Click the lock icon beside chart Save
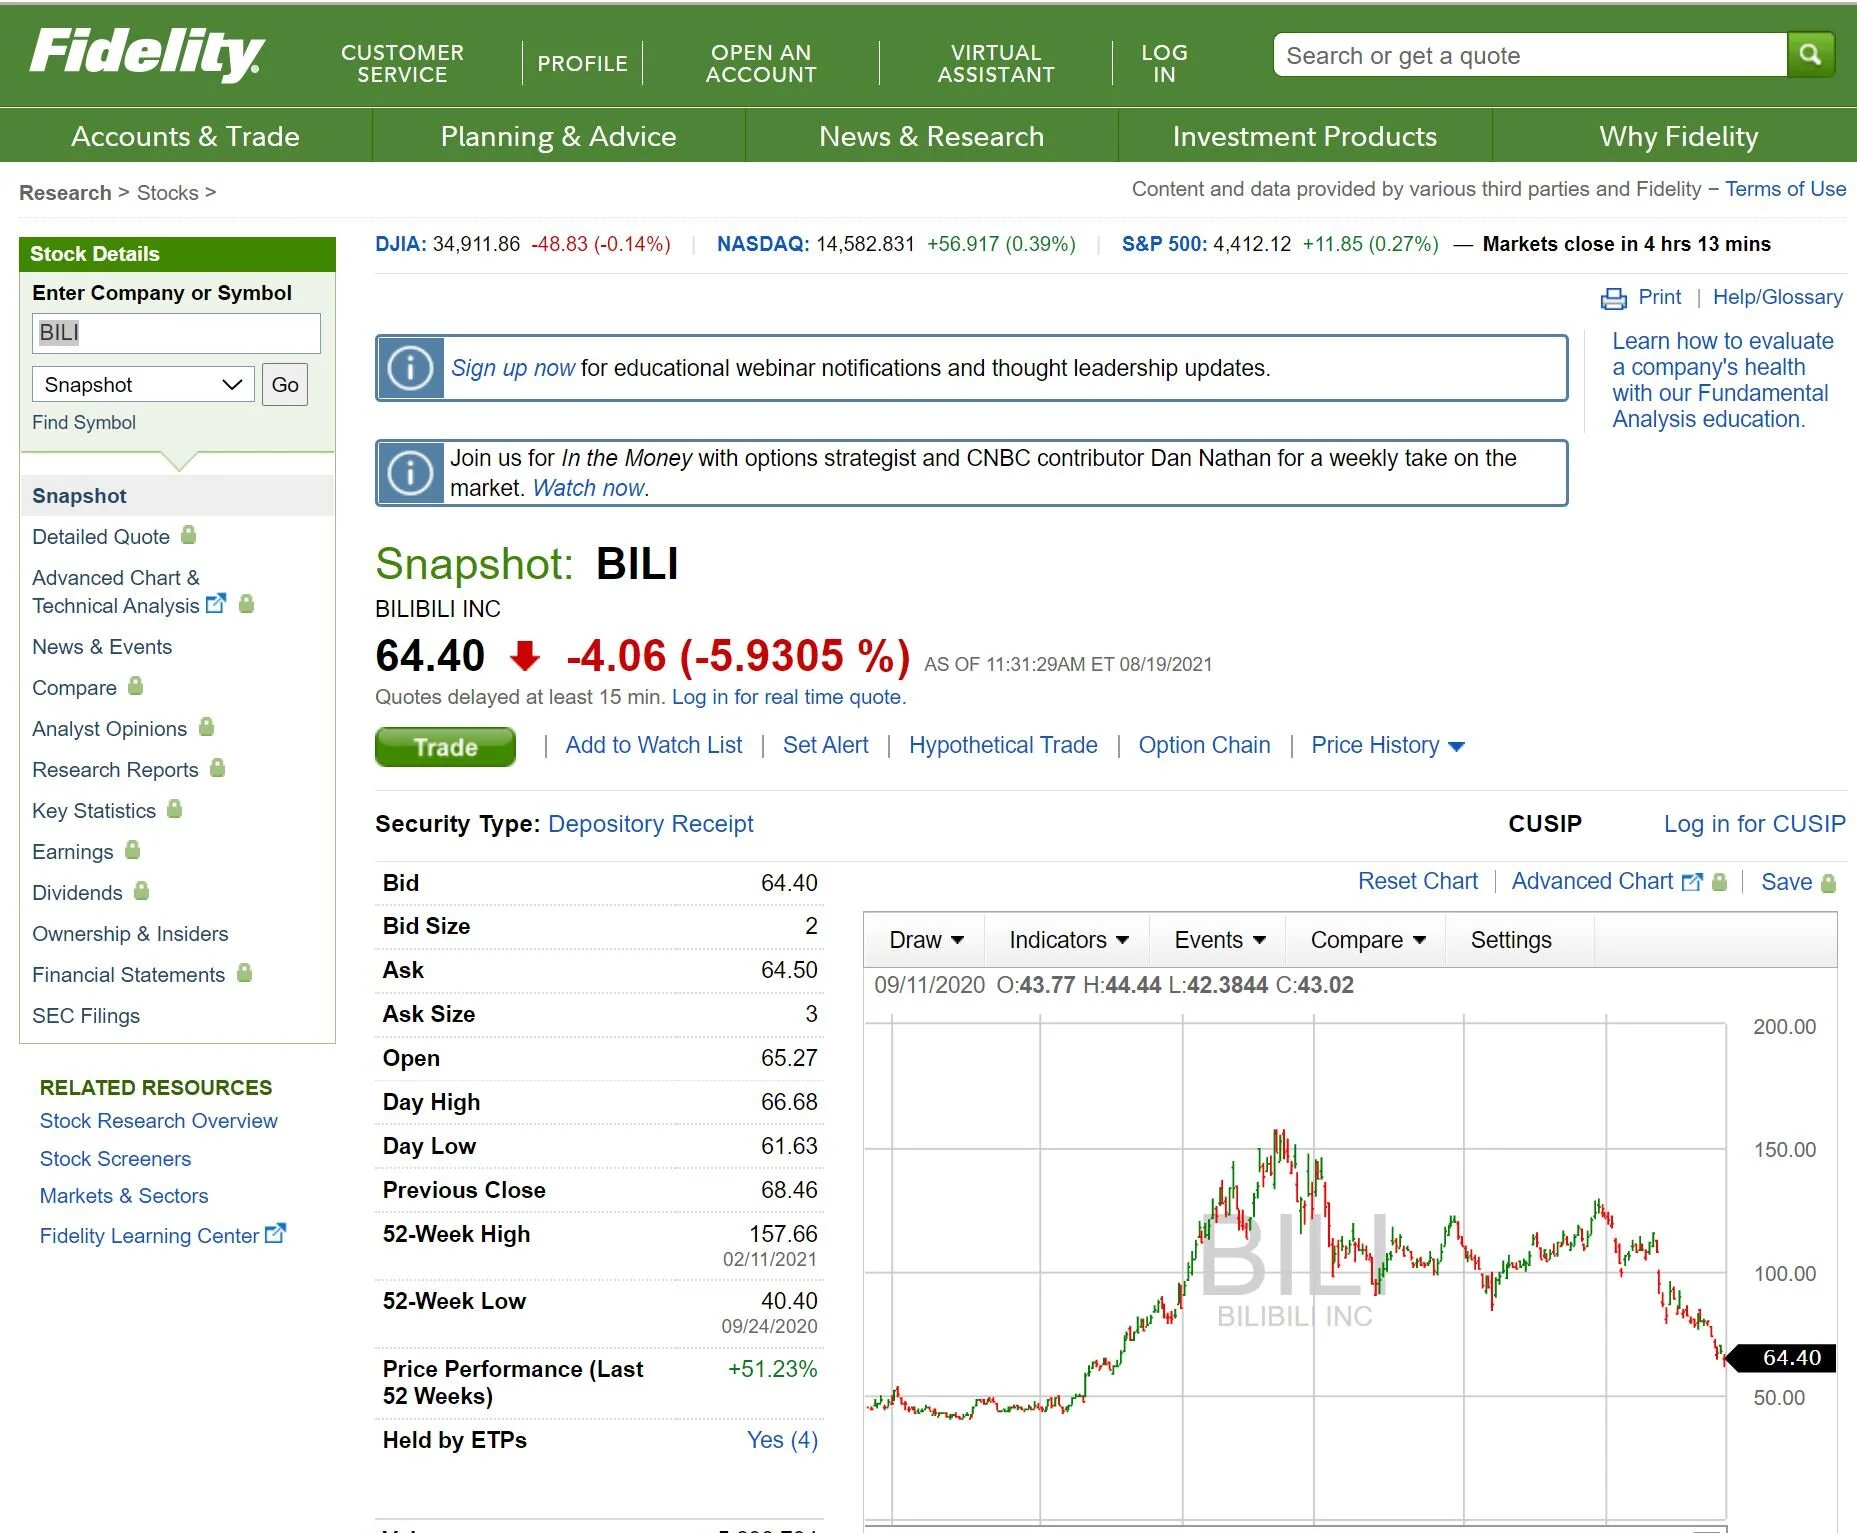 click(1829, 883)
